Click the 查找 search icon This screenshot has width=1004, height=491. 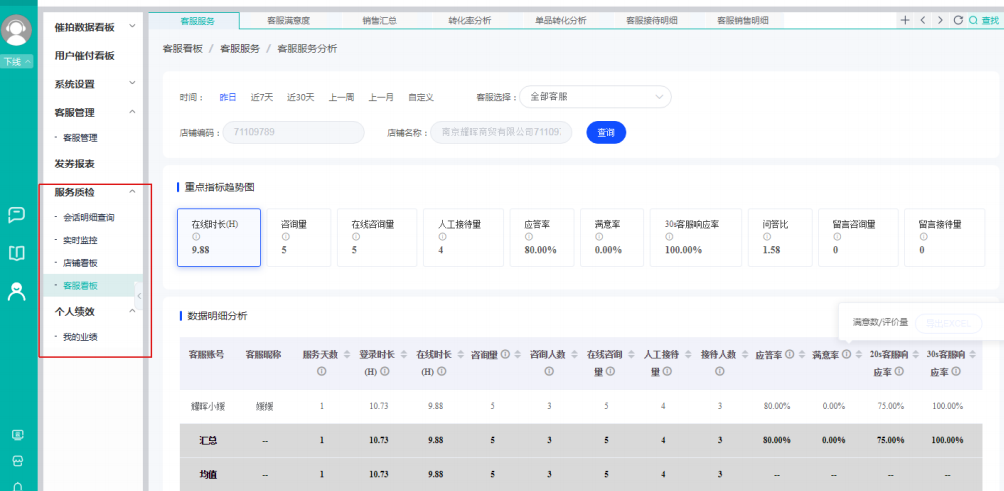click(x=973, y=20)
